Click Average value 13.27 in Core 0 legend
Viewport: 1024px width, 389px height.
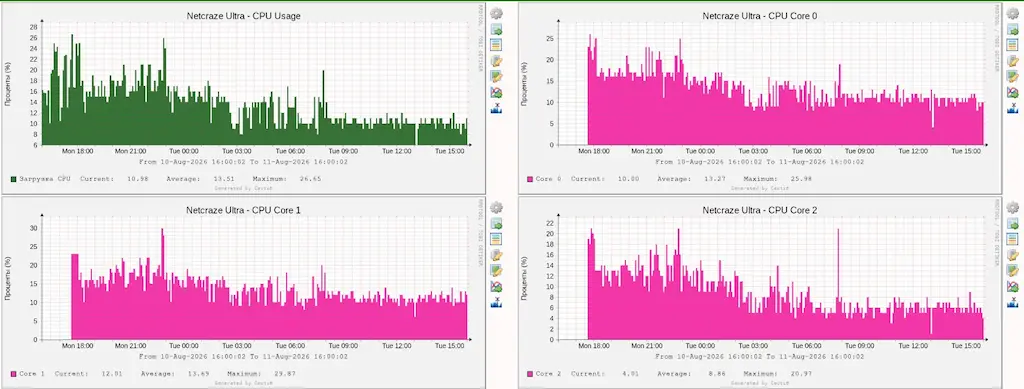(715, 178)
